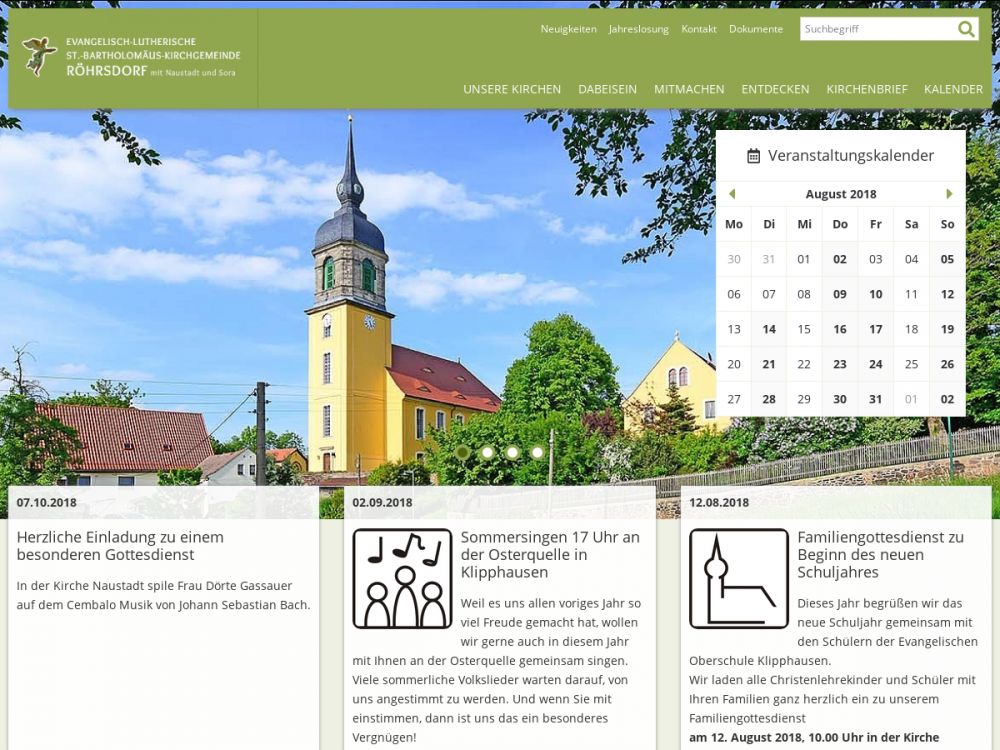The width and height of the screenshot is (1000, 750).
Task: Show the fourth slideshow image dot
Action: [537, 452]
